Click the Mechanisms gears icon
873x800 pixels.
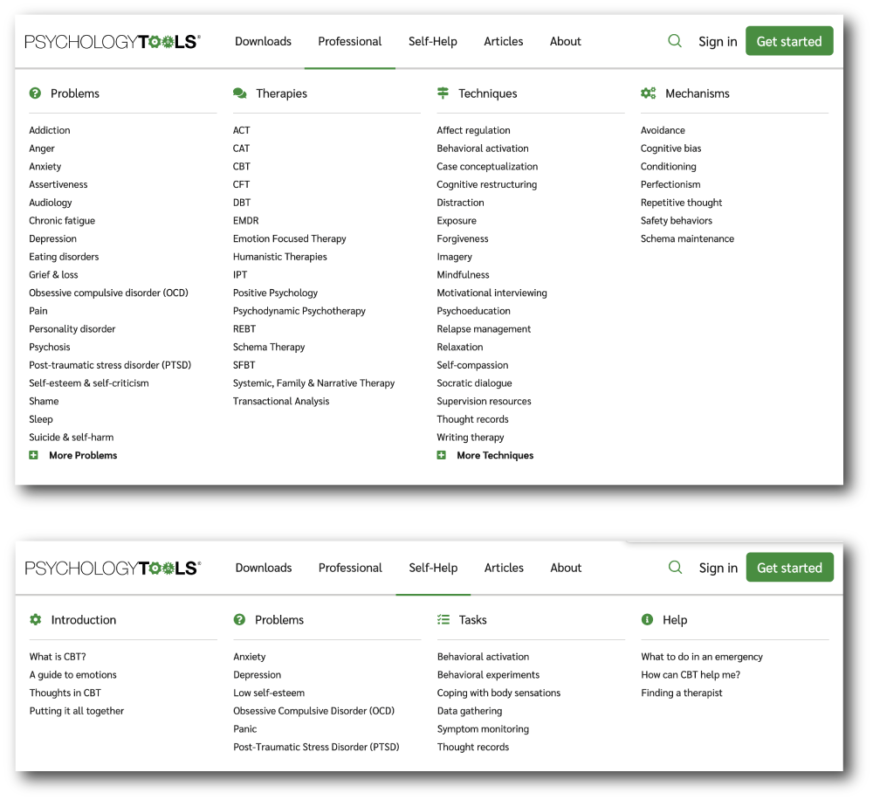point(648,93)
